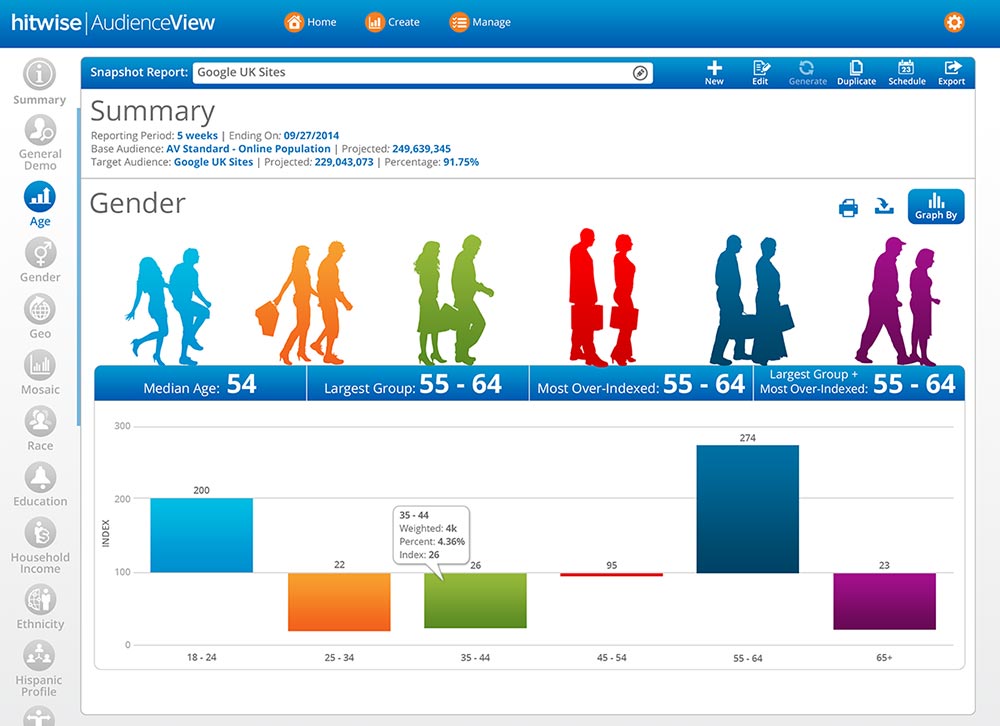
Task: Click the Generate toolbar button
Action: click(807, 73)
